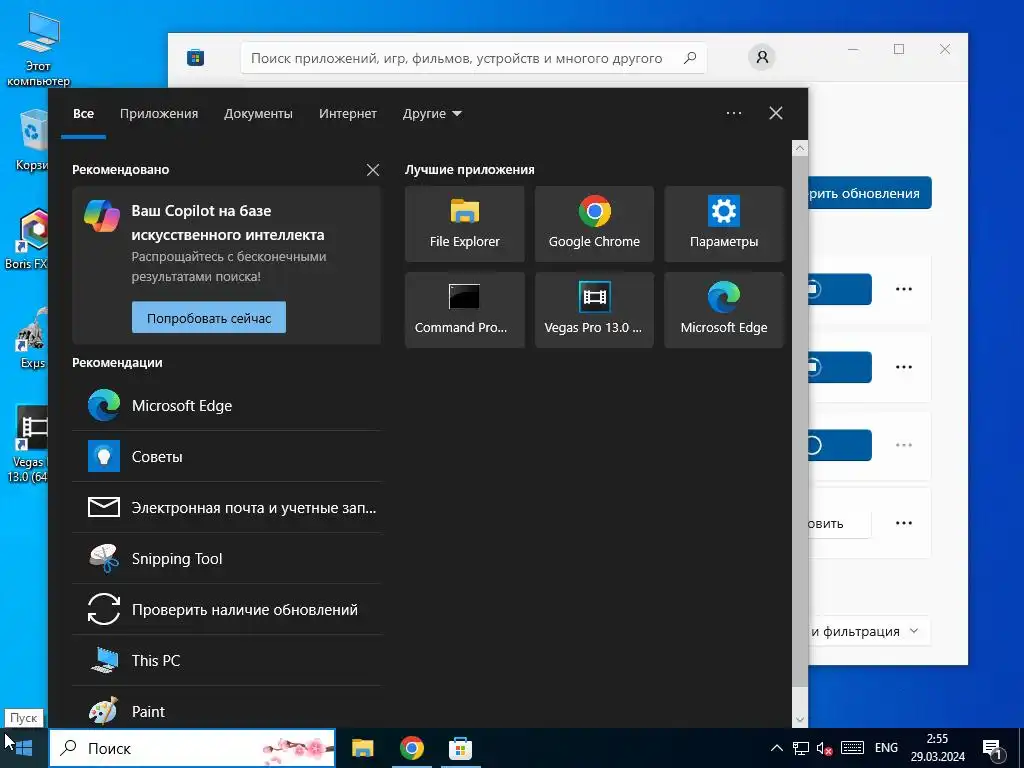Open This PC from recommendations
The width and height of the screenshot is (1024, 768).
click(226, 660)
